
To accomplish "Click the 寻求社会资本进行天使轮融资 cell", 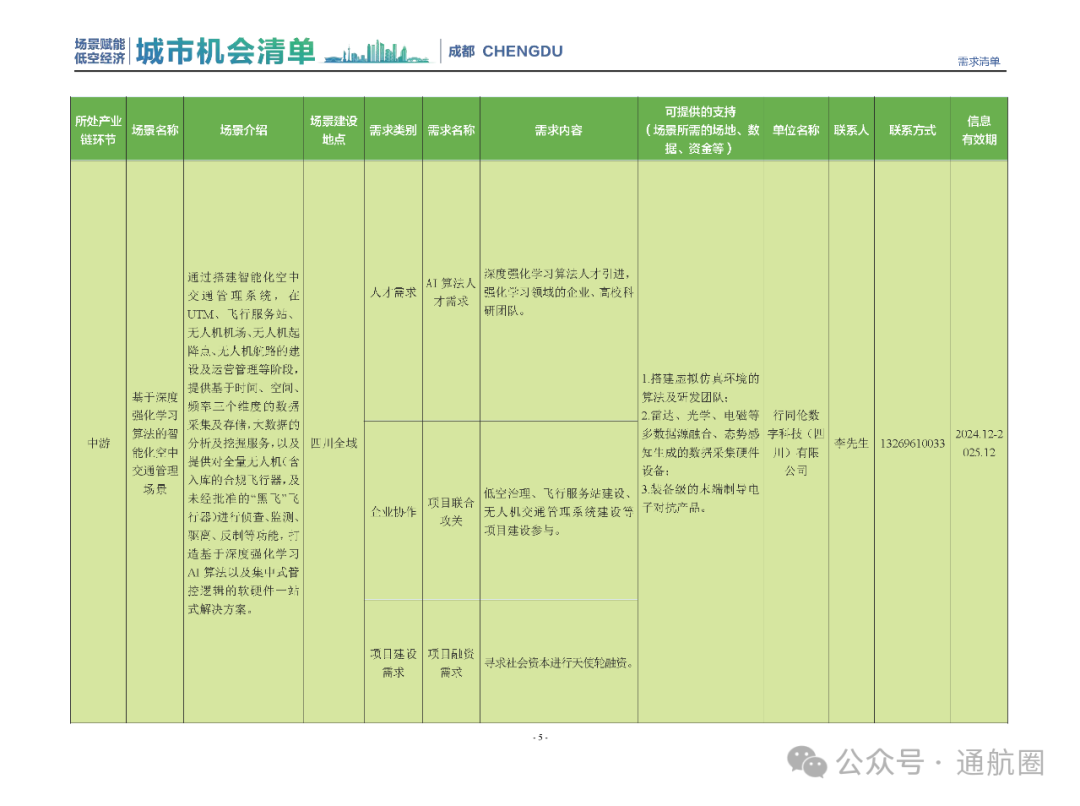I will point(559,663).
